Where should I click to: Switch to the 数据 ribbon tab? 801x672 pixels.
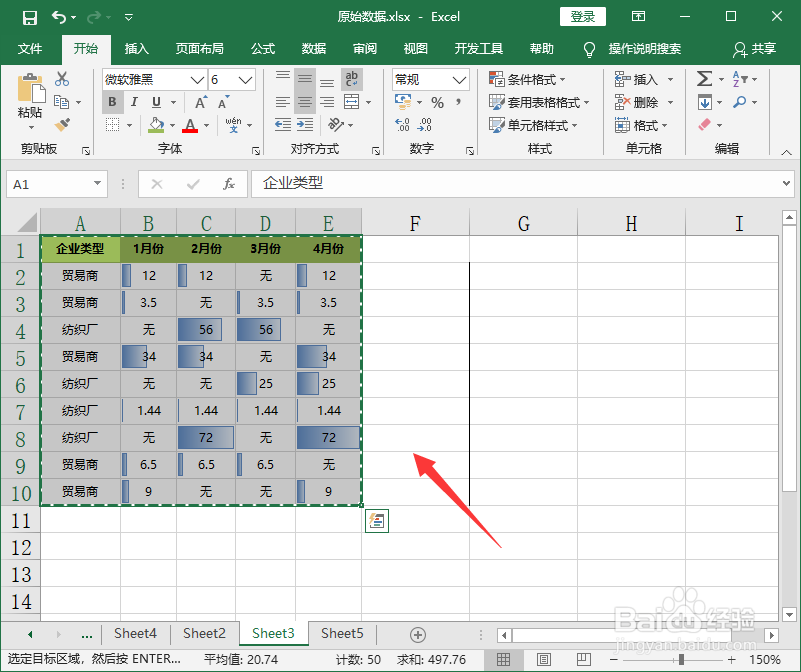(x=314, y=49)
